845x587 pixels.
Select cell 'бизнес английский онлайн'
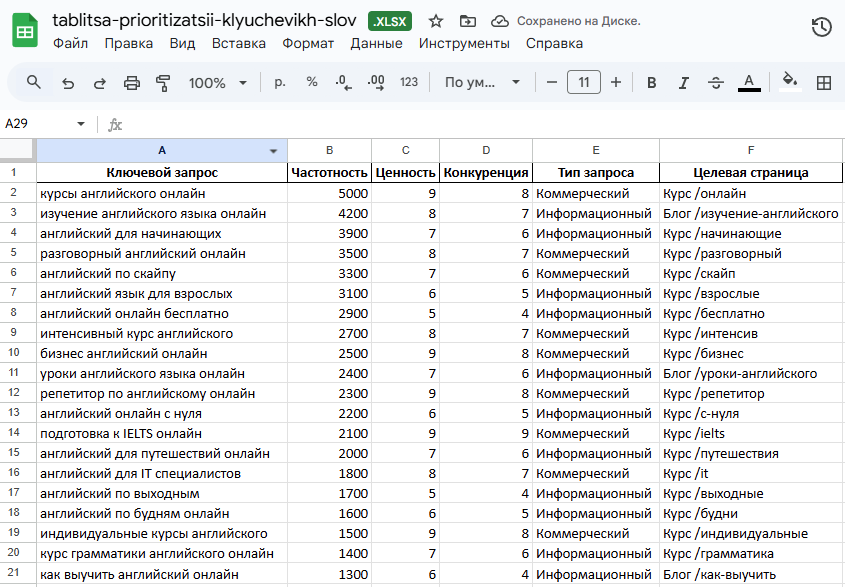click(x=162, y=353)
